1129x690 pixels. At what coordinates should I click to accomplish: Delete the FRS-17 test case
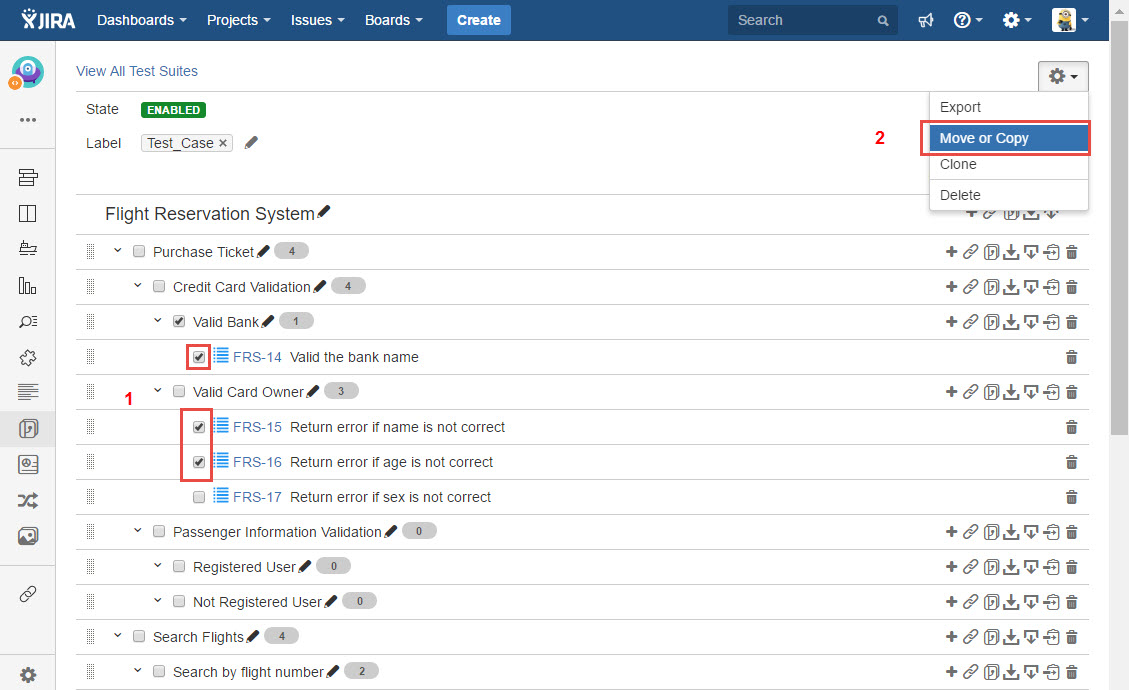point(1071,497)
